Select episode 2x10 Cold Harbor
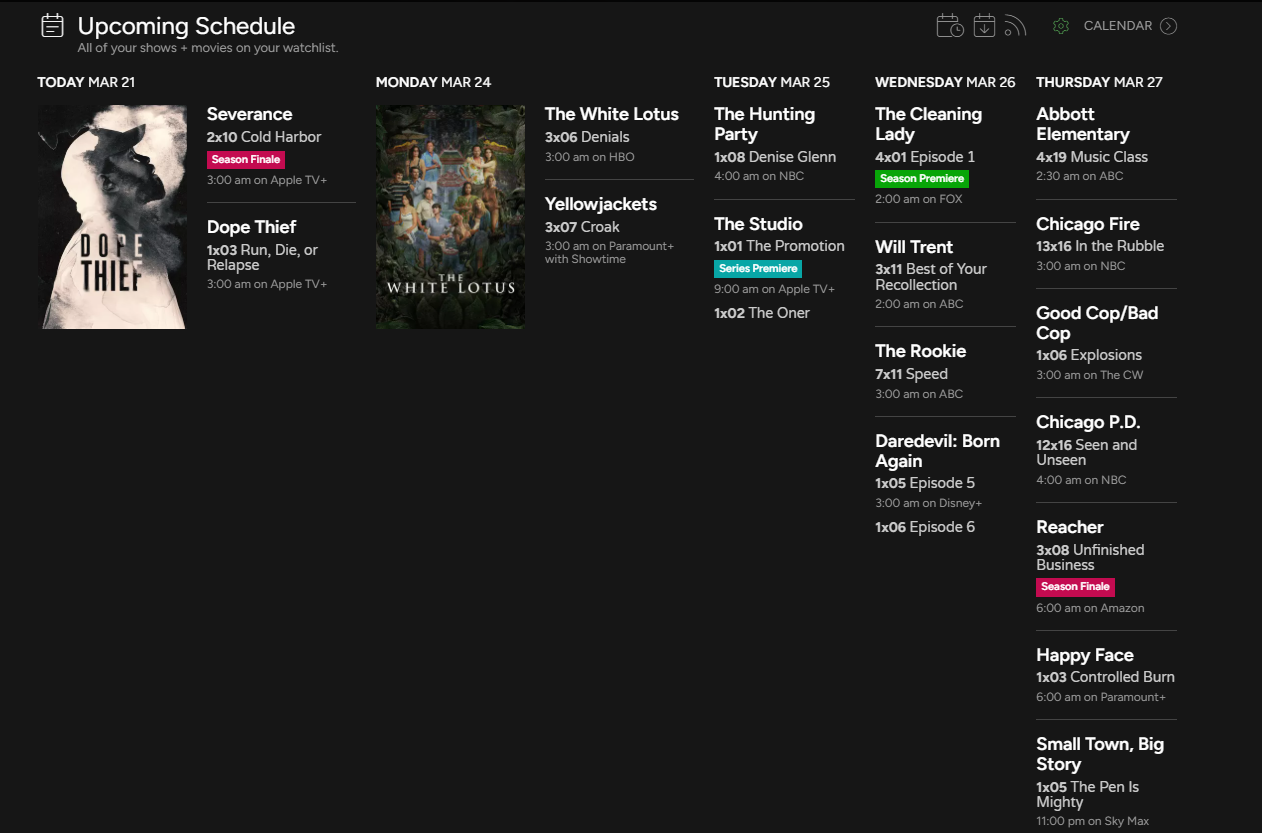This screenshot has height=833, width=1262. (x=264, y=137)
